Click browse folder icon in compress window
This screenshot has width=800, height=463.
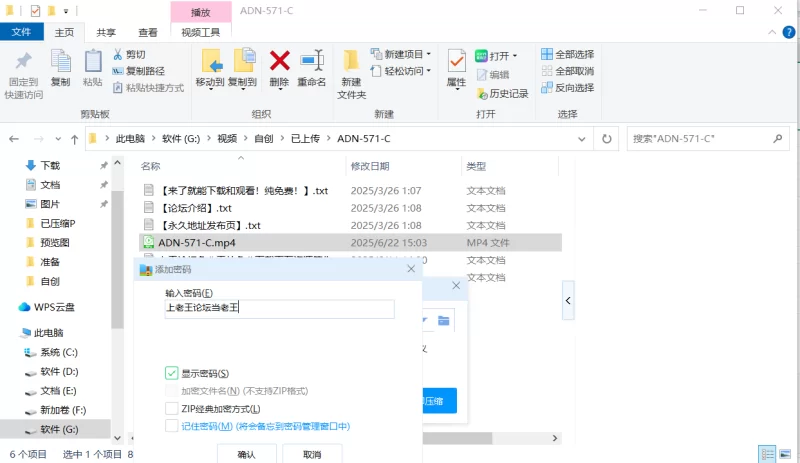point(443,321)
